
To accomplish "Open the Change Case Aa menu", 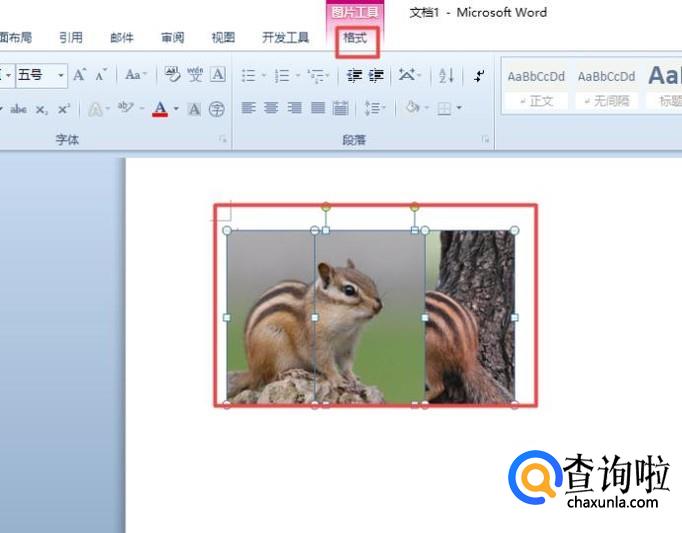I will pos(136,75).
